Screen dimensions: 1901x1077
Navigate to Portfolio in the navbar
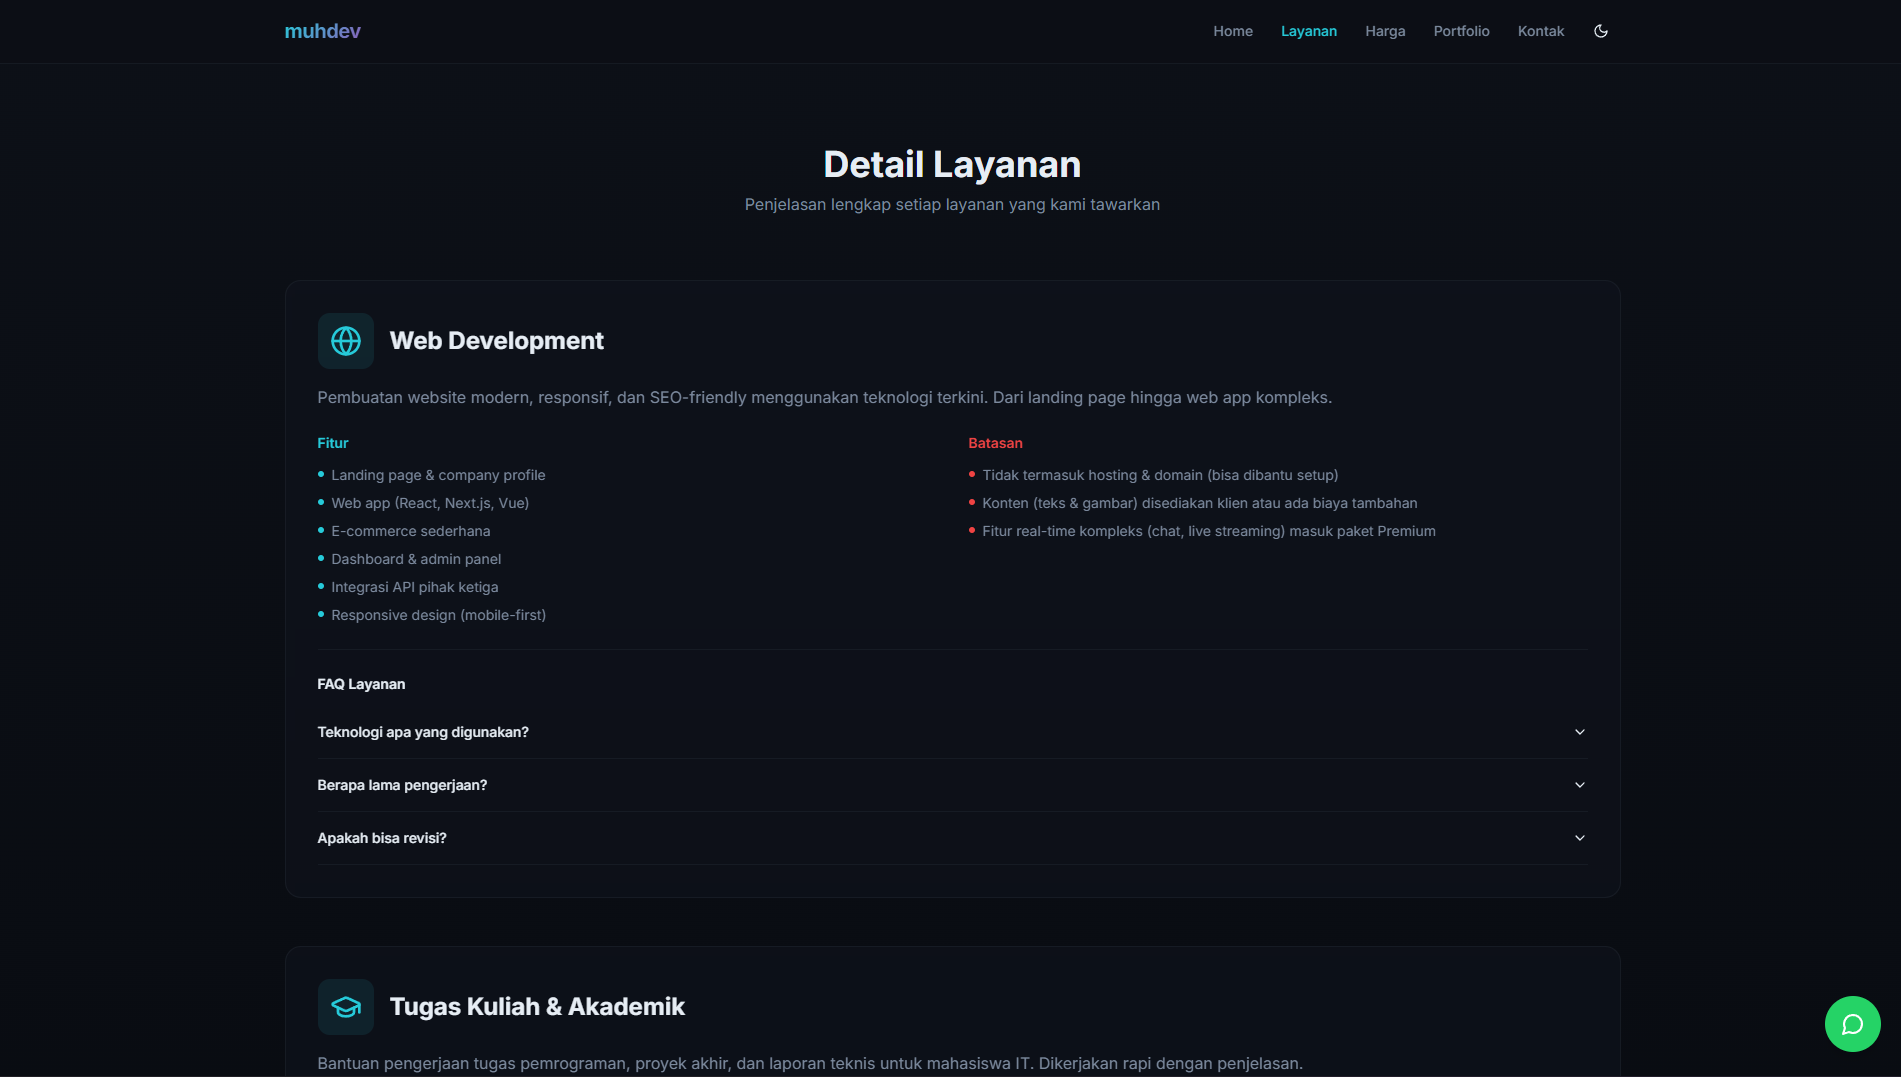(1461, 31)
